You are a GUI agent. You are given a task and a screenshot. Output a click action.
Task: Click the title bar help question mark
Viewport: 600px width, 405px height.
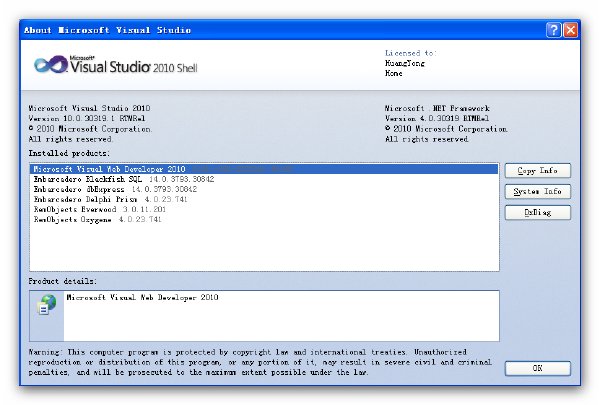[553, 30]
